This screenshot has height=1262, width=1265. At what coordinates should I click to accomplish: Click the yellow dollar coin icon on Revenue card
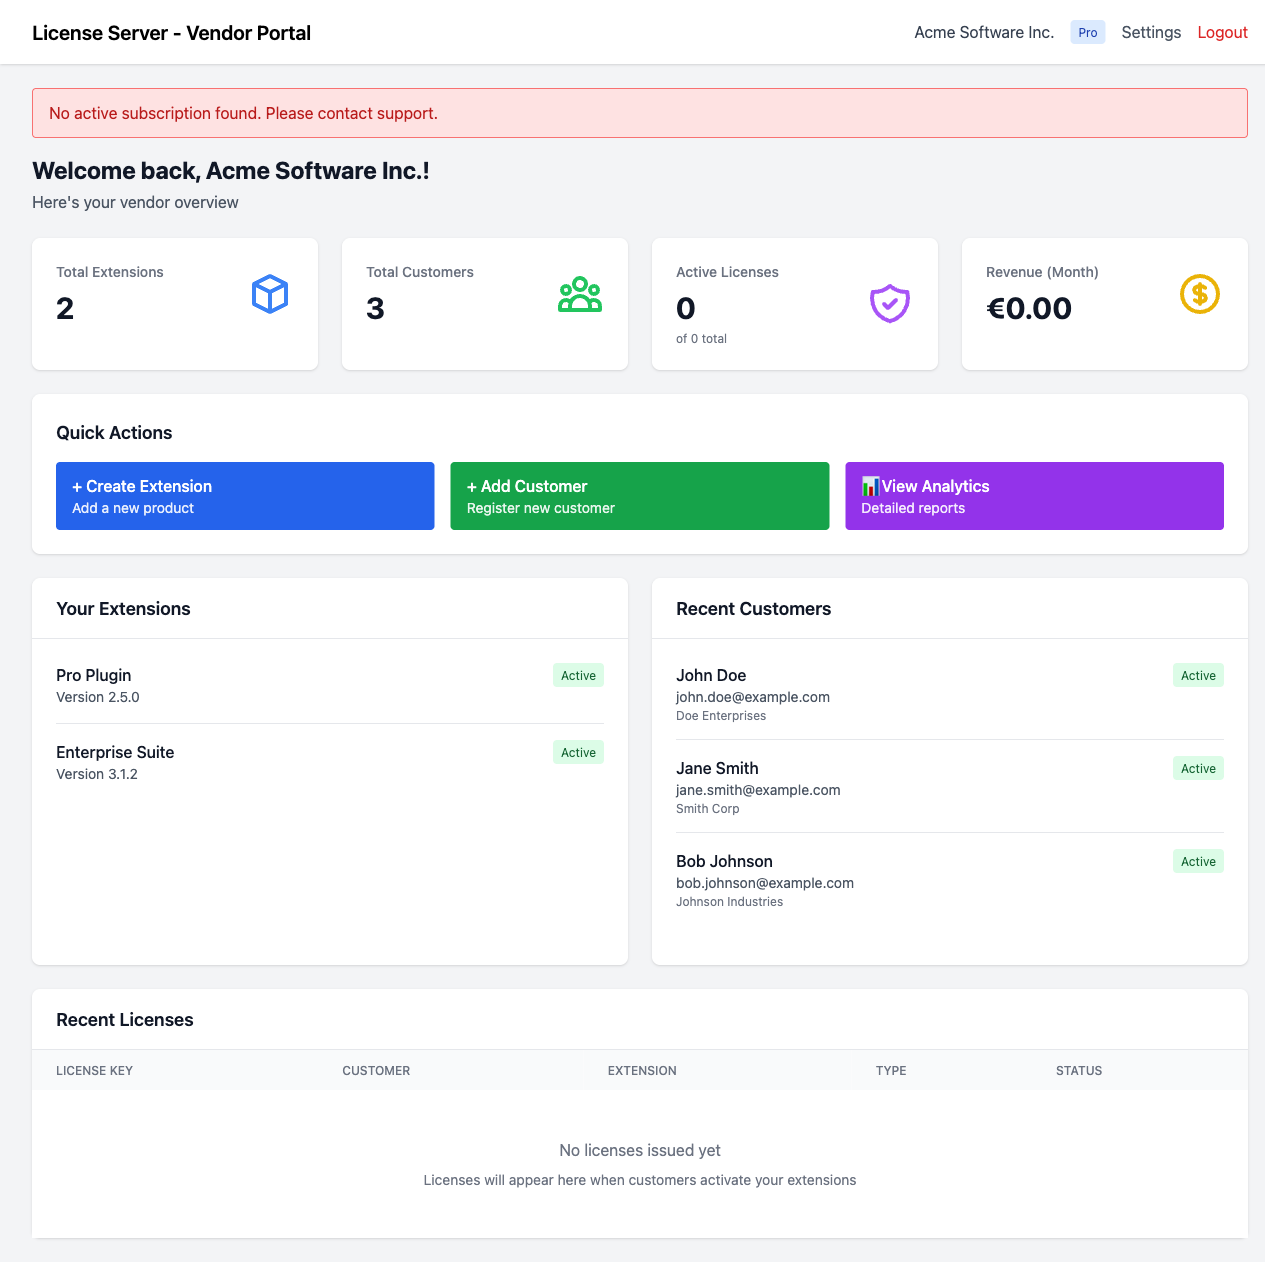(x=1199, y=294)
